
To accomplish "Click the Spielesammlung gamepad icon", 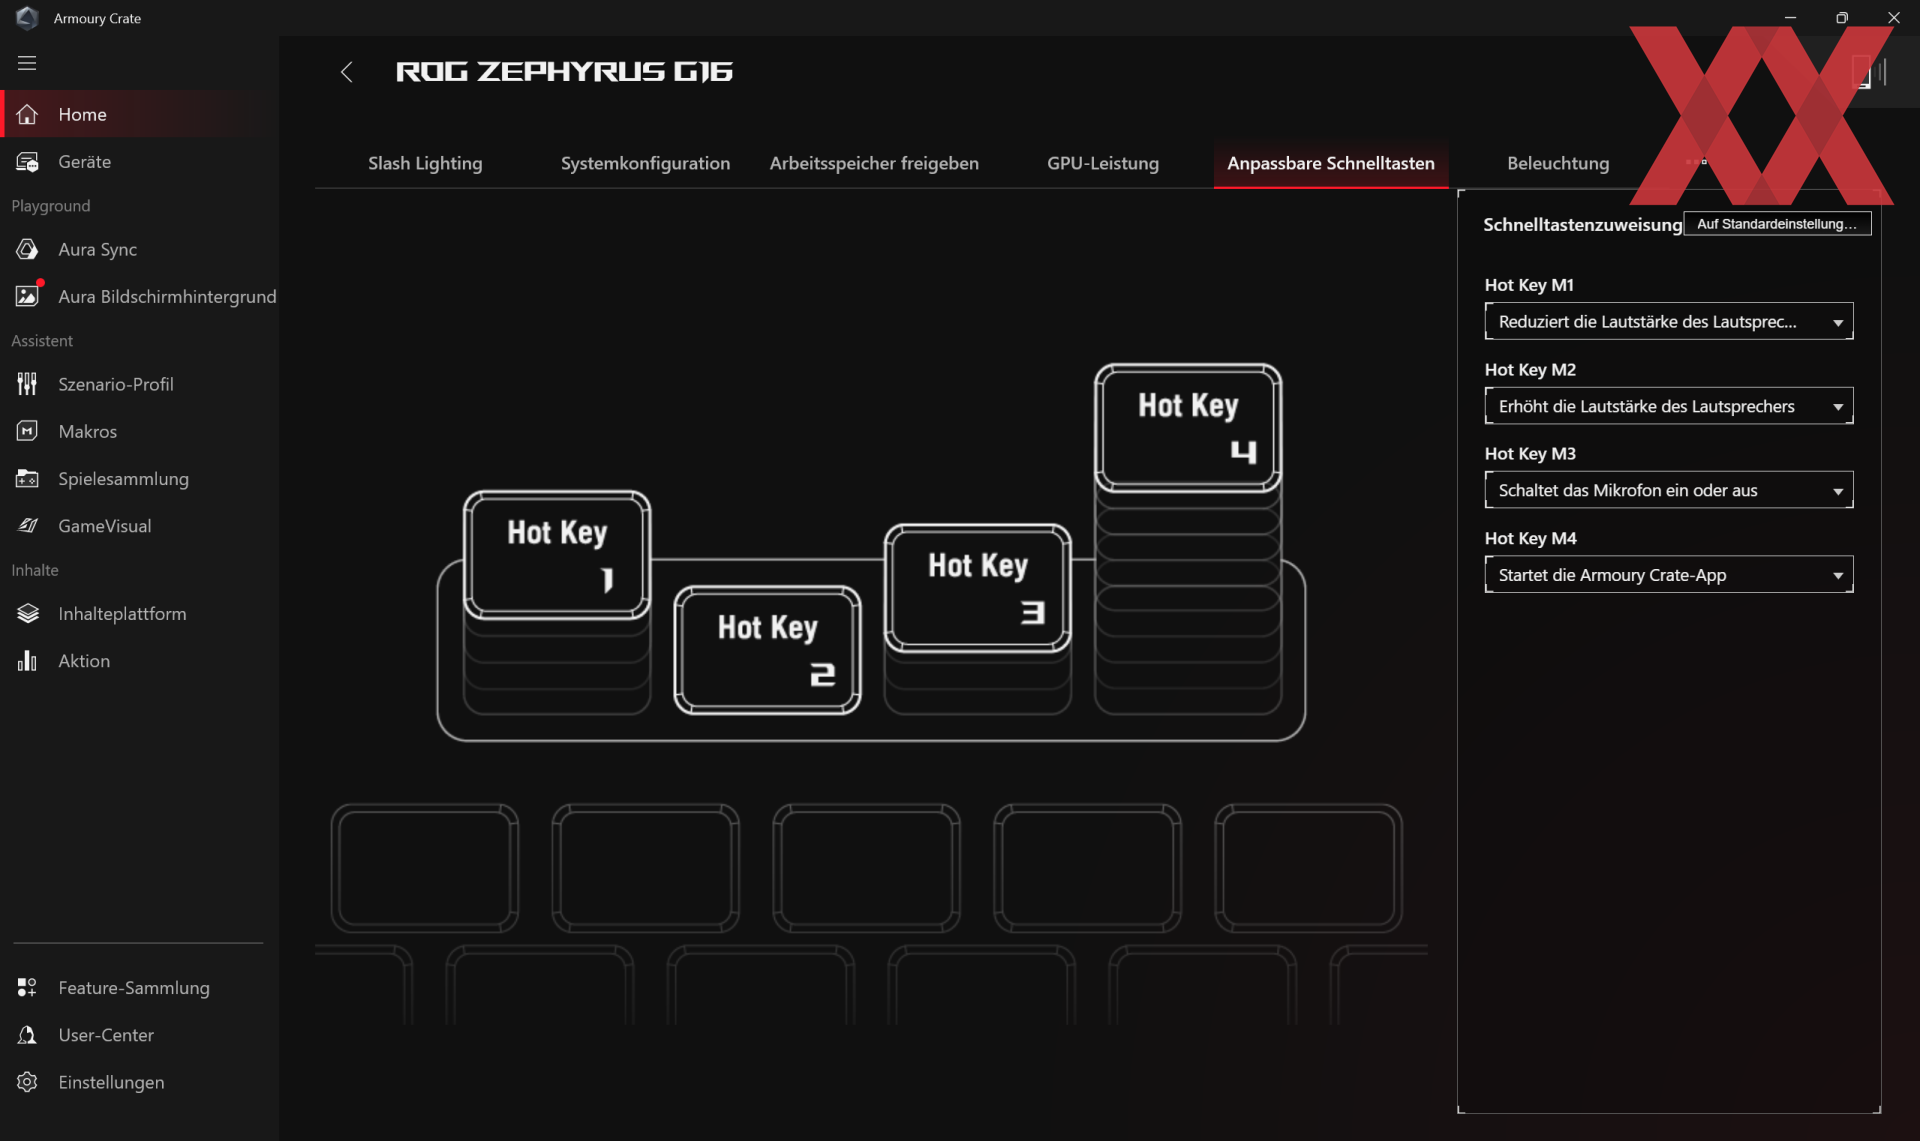I will click(27, 479).
